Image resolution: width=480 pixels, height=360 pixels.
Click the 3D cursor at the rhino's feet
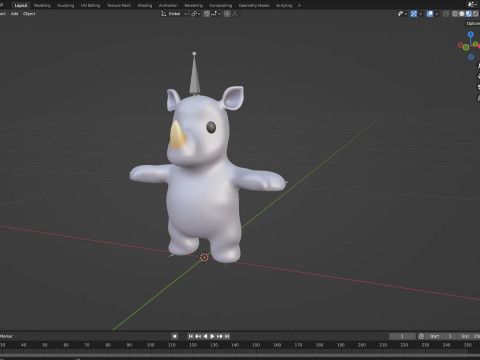coord(204,257)
